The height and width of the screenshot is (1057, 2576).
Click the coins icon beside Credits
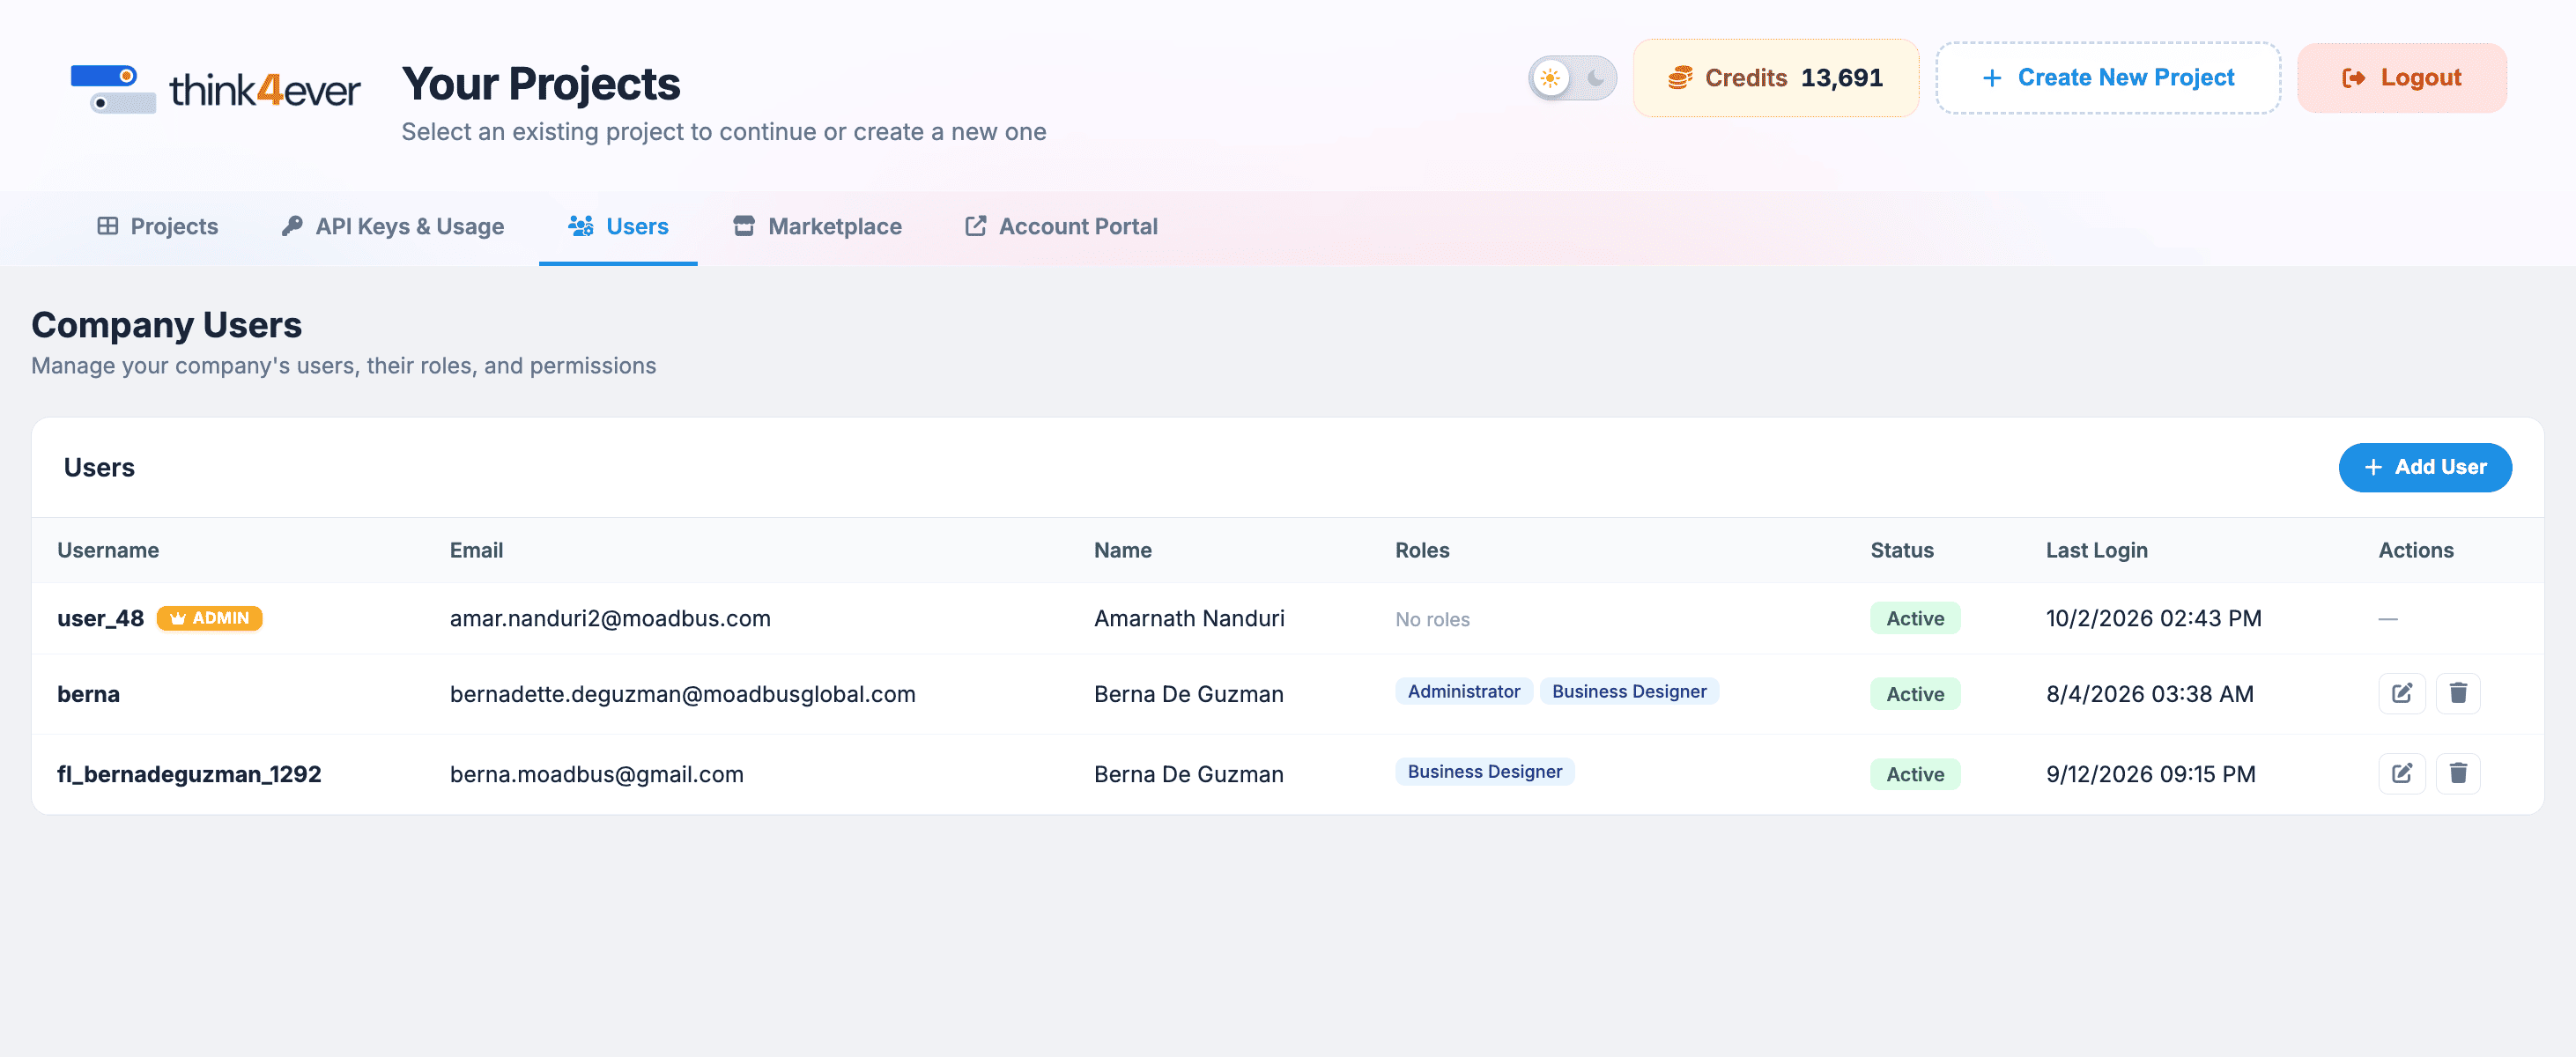[x=1680, y=78]
